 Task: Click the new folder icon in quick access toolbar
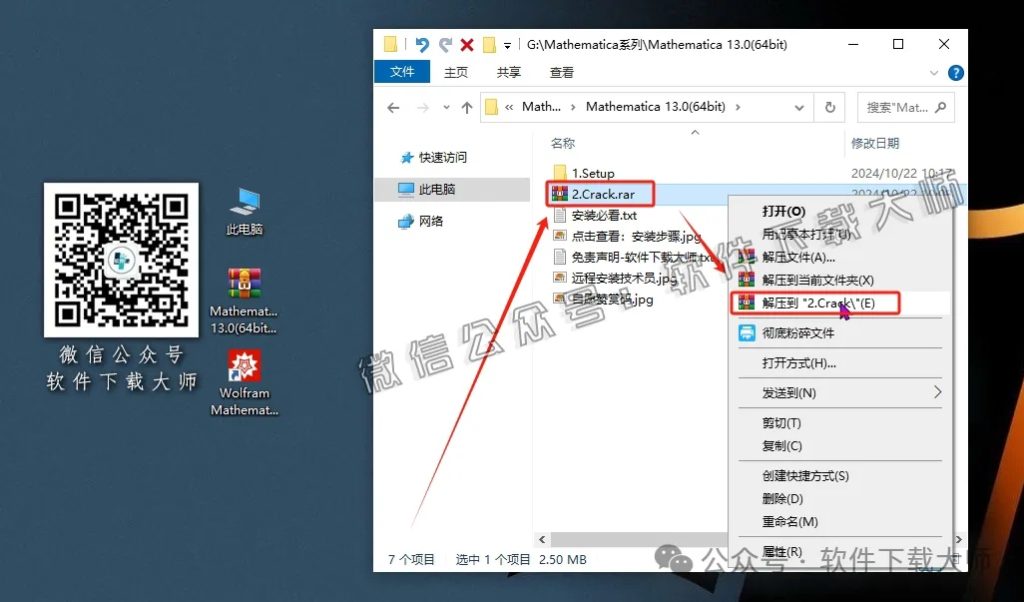488,44
